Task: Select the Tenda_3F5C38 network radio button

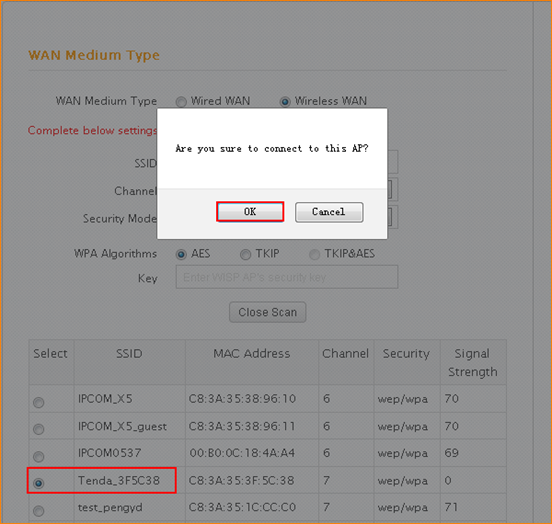Action: [x=39, y=483]
